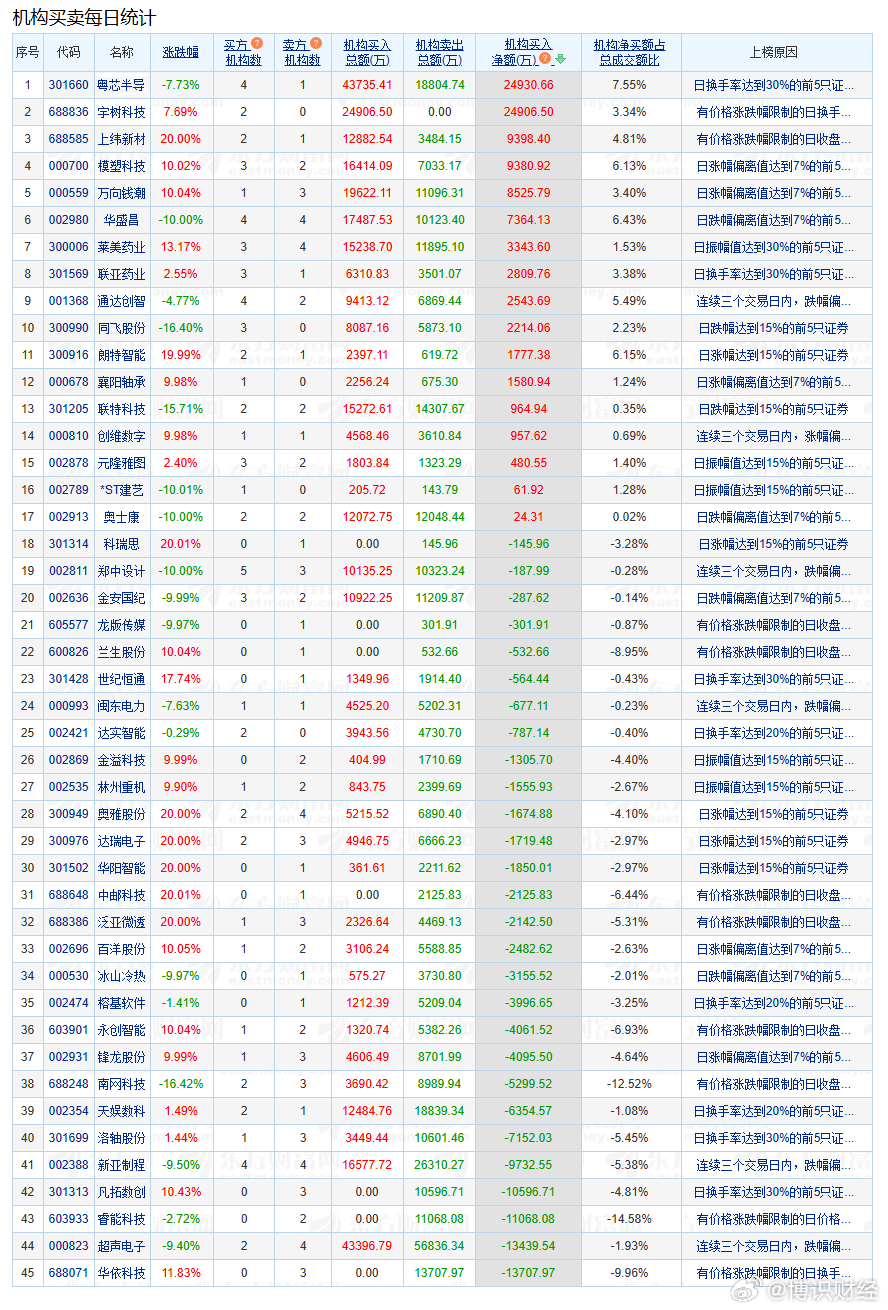This screenshot has width=888, height=1310.
Task: Open stock code 000559
Action: 69,193
